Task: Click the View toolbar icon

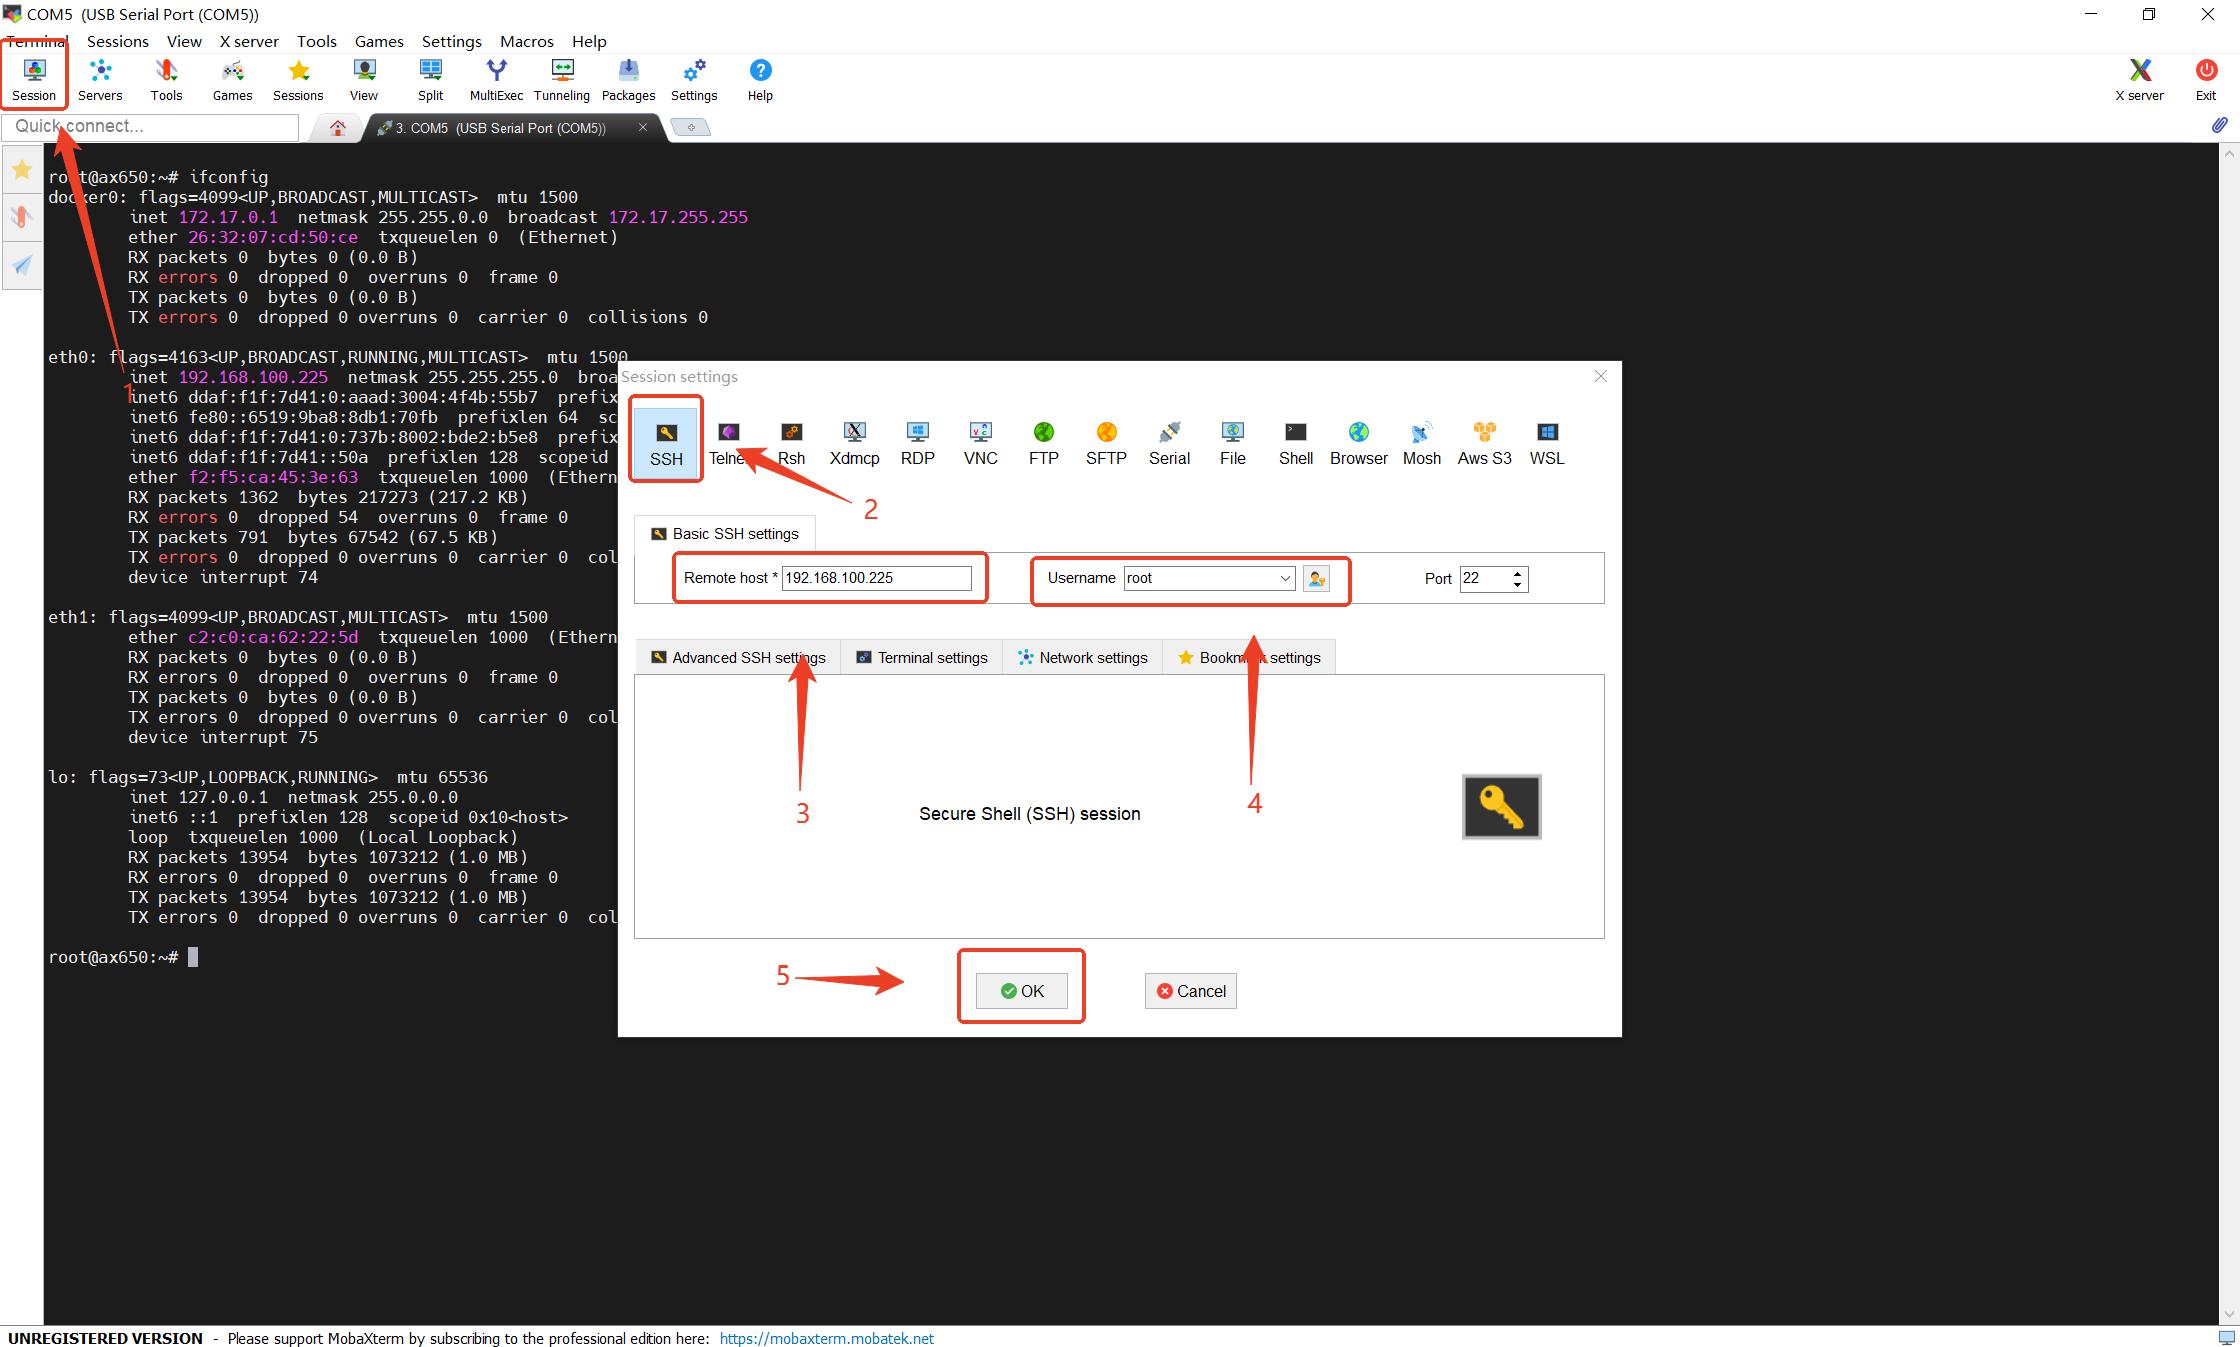Action: coord(364,80)
